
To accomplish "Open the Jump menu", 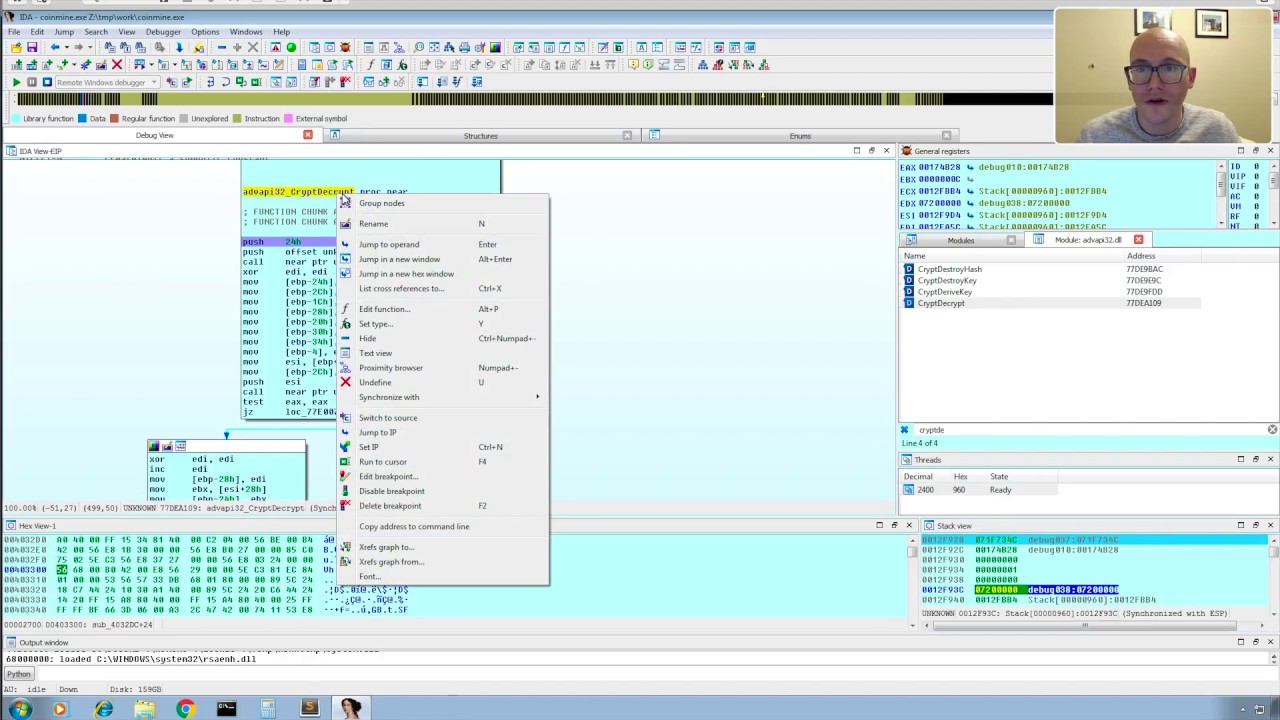I will pyautogui.click(x=64, y=32).
